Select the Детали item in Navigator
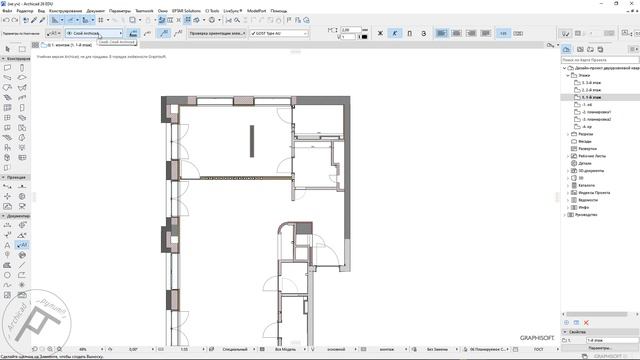640x360 pixels. pyautogui.click(x=585, y=163)
